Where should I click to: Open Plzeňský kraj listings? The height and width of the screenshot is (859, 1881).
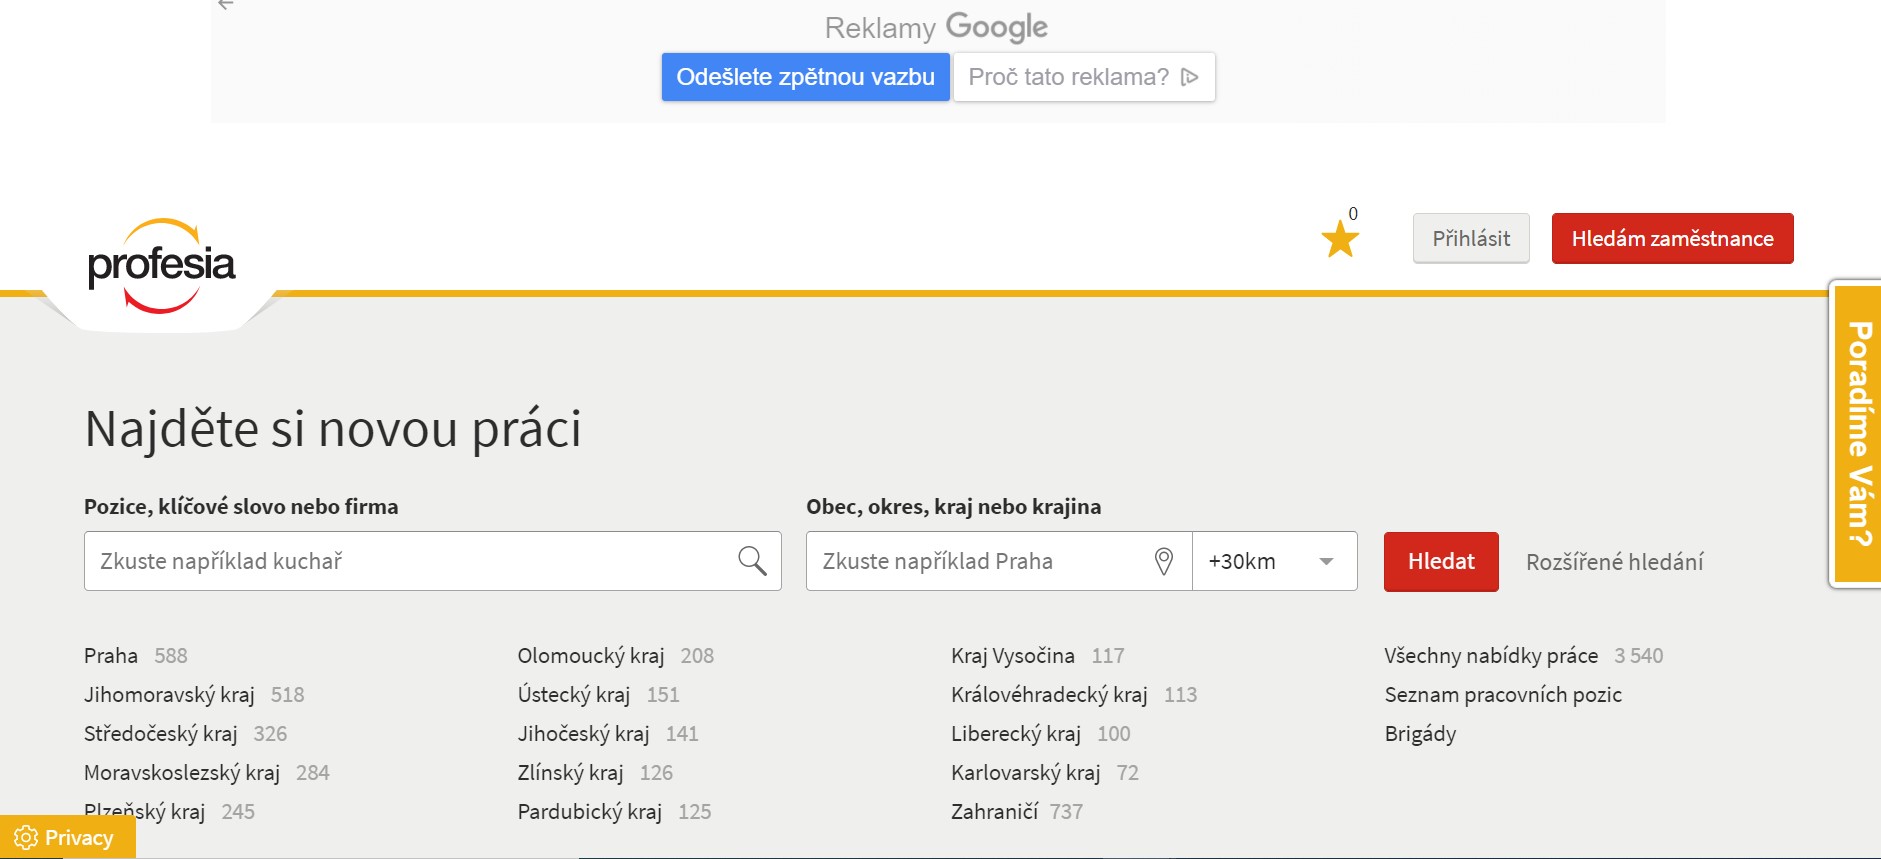coord(144,812)
